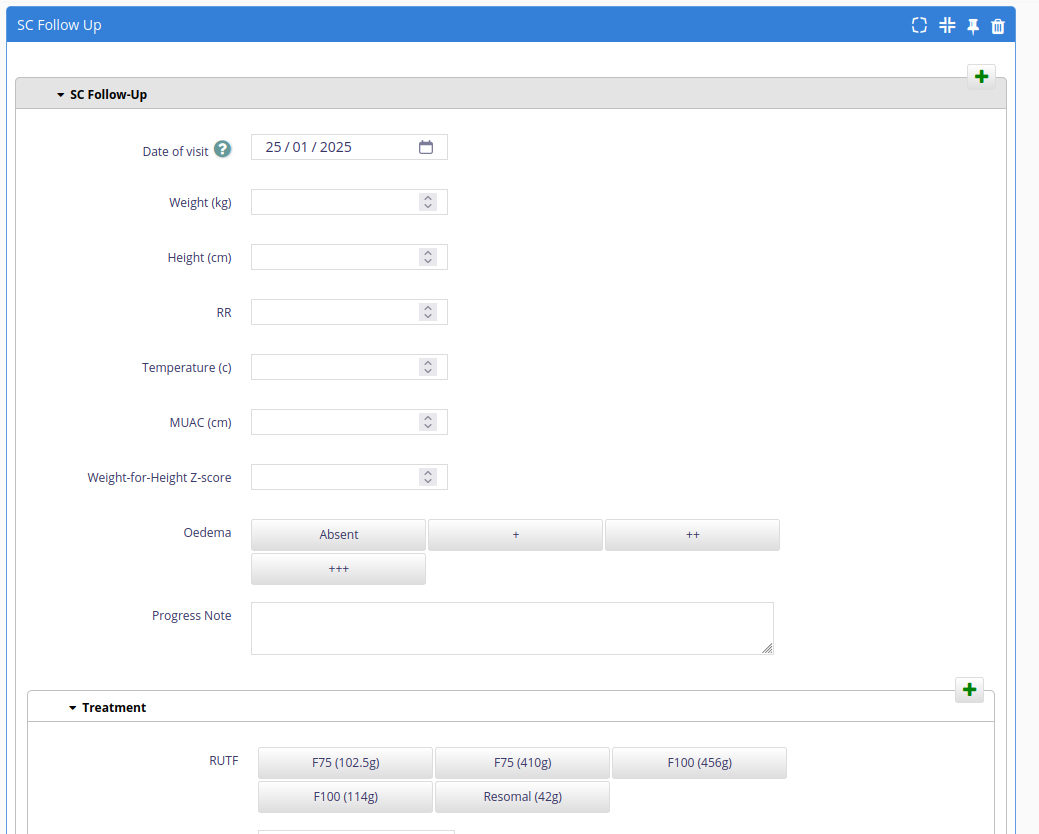Screen dimensions: 1039x834
Task: Click the Weight-for-Height Z-score input field
Action: [349, 477]
